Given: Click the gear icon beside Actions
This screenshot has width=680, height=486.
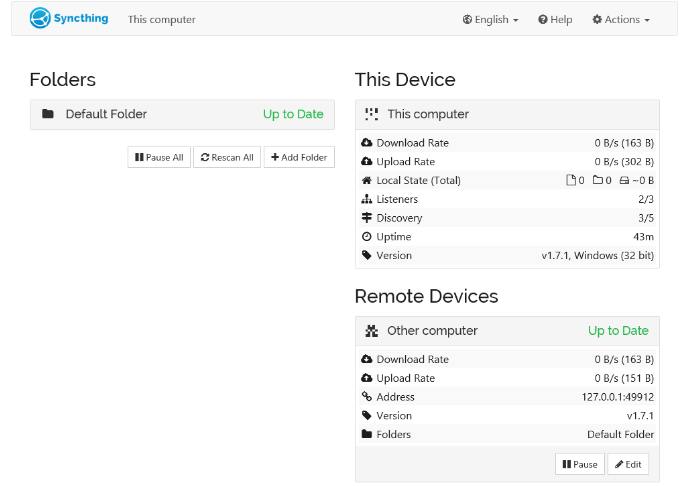Looking at the screenshot, I should (597, 20).
